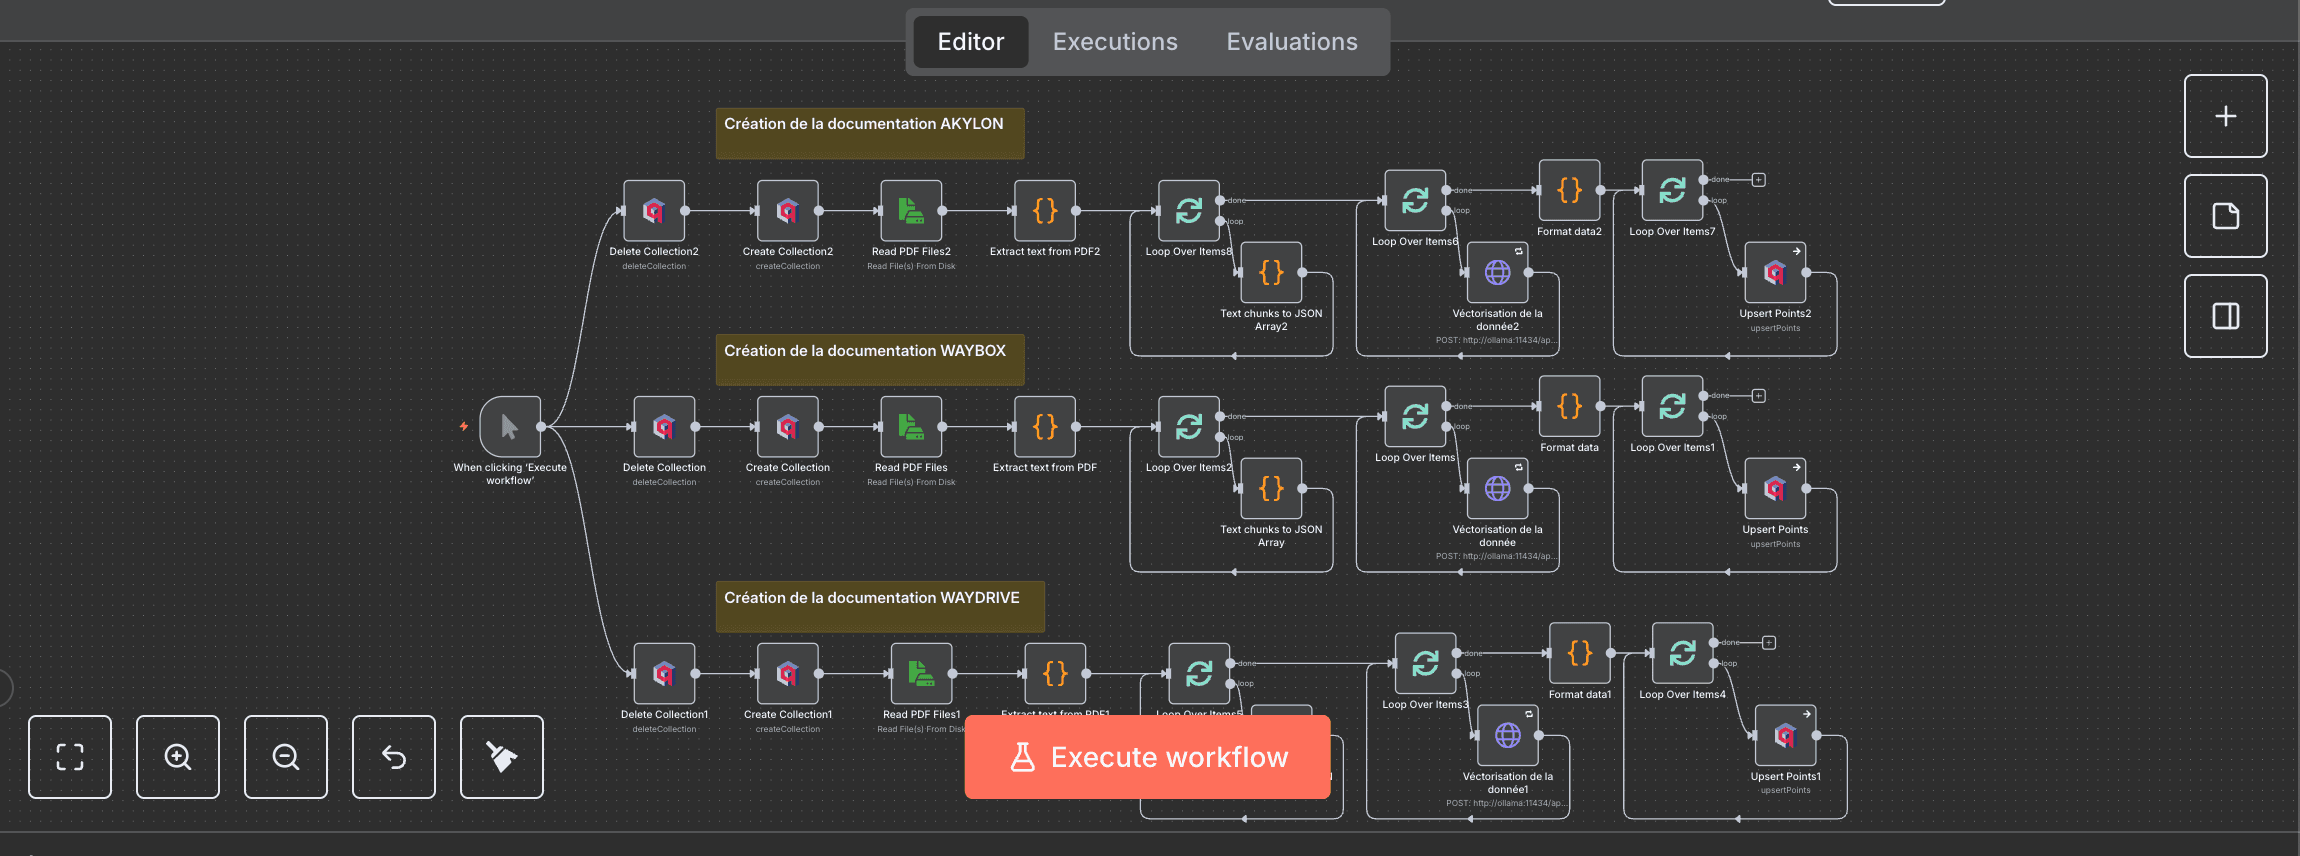This screenshot has width=2300, height=856.
Task: Click the Loop Over Items3 node
Action: pyautogui.click(x=1425, y=664)
